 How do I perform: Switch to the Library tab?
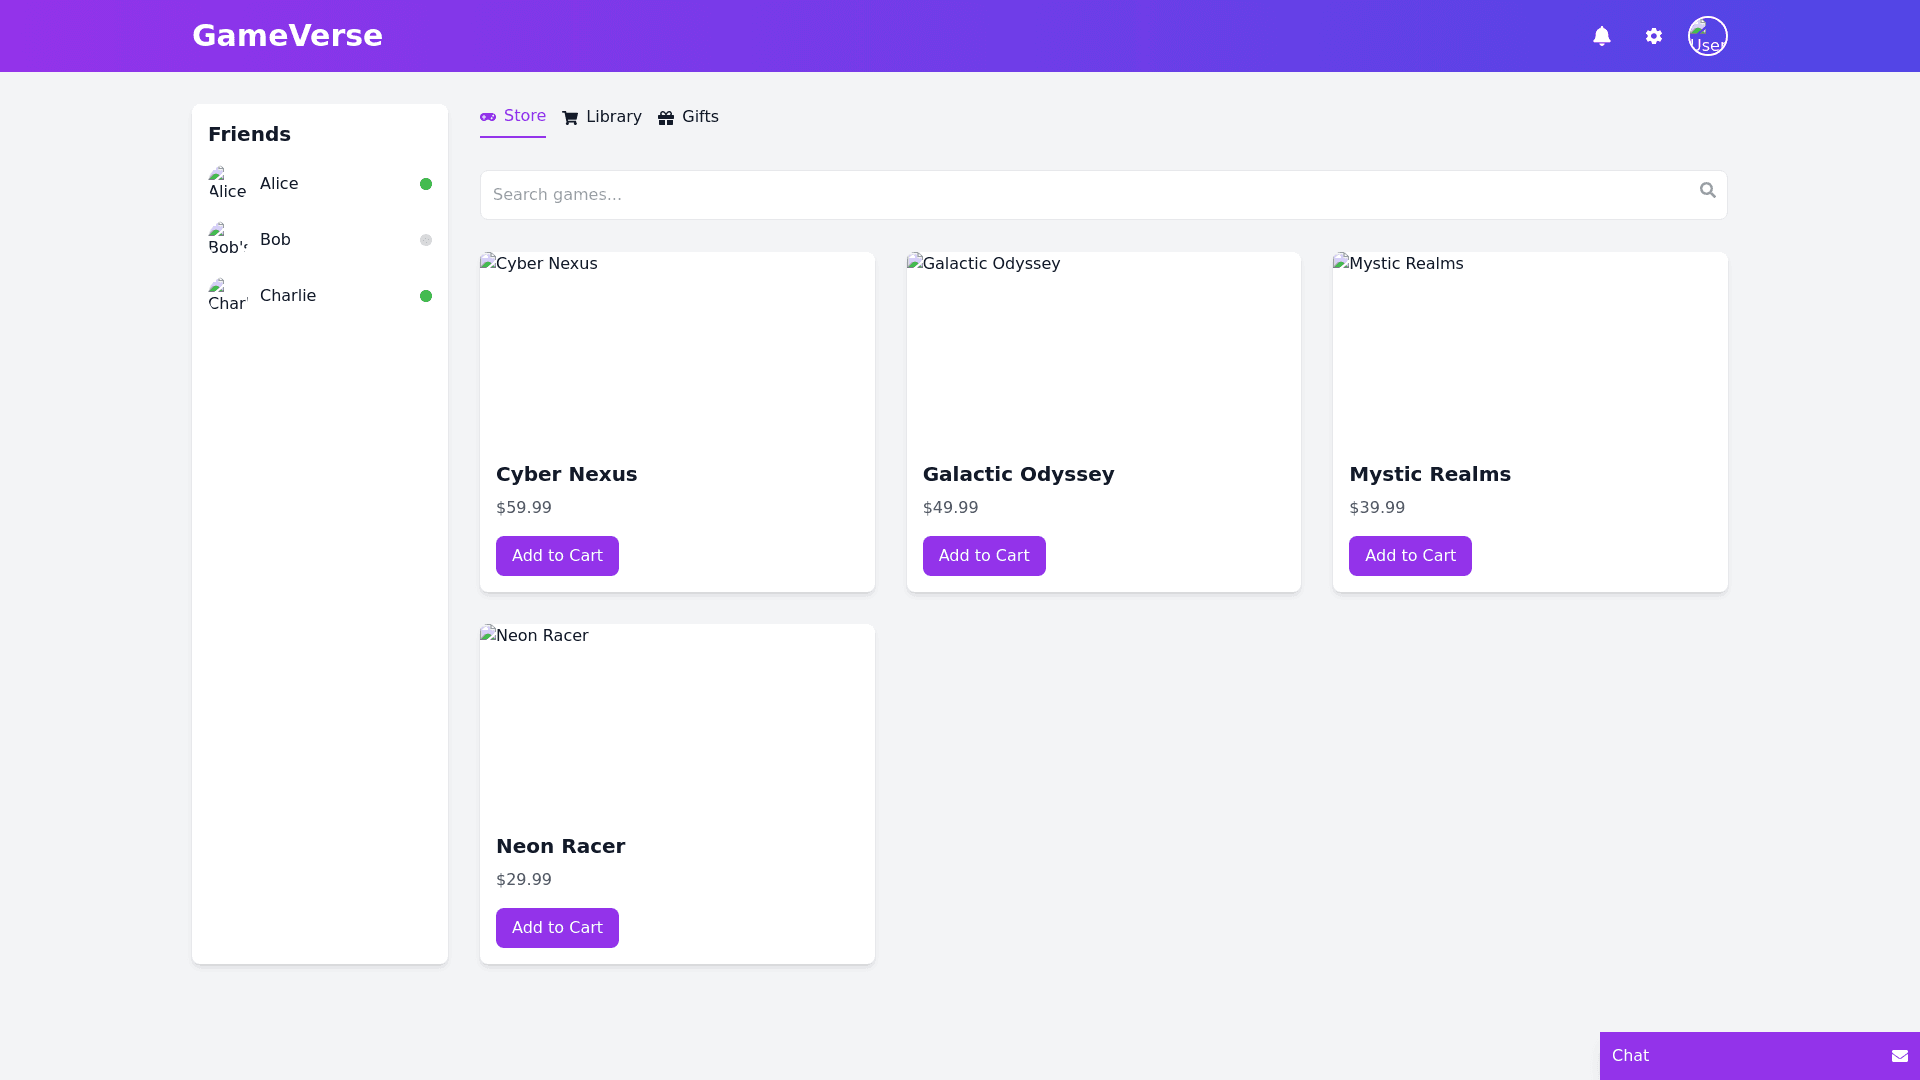602,117
